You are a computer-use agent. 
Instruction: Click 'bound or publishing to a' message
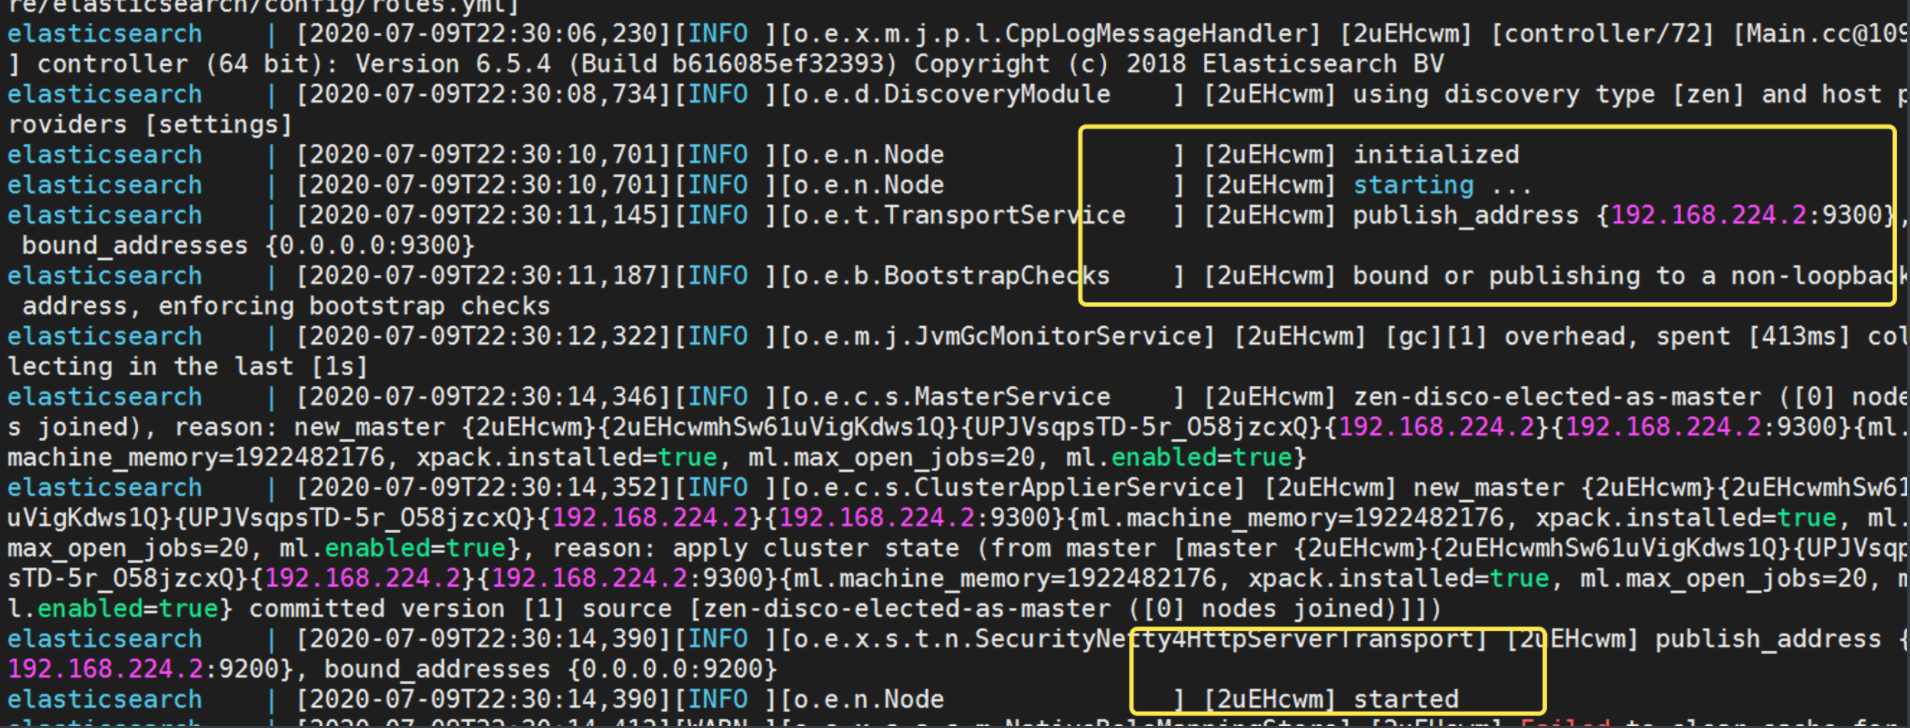point(1534,276)
